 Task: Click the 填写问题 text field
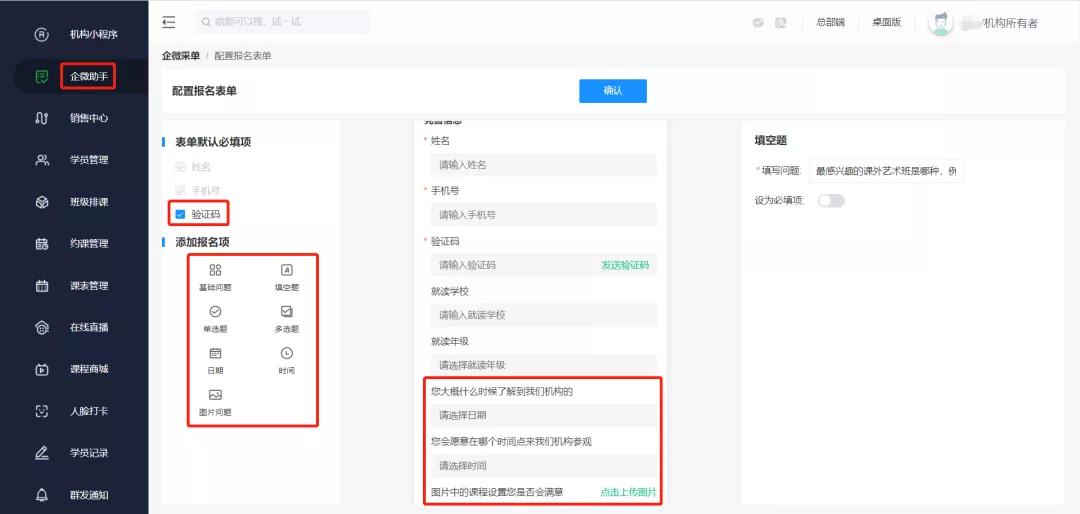(886, 171)
